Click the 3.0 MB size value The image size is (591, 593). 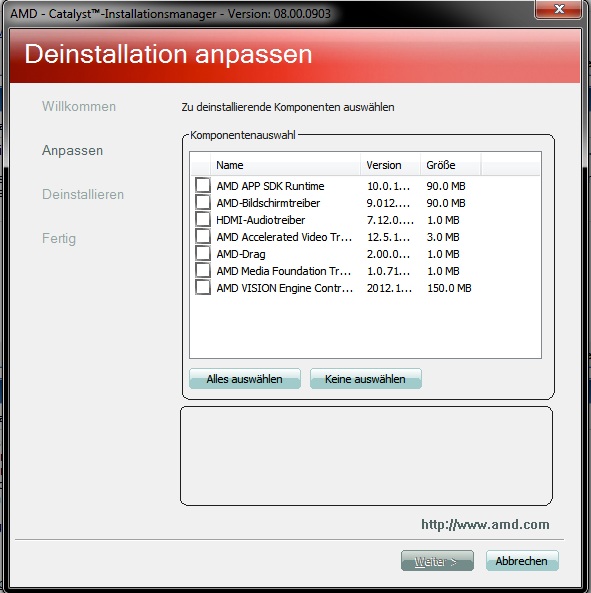point(443,237)
